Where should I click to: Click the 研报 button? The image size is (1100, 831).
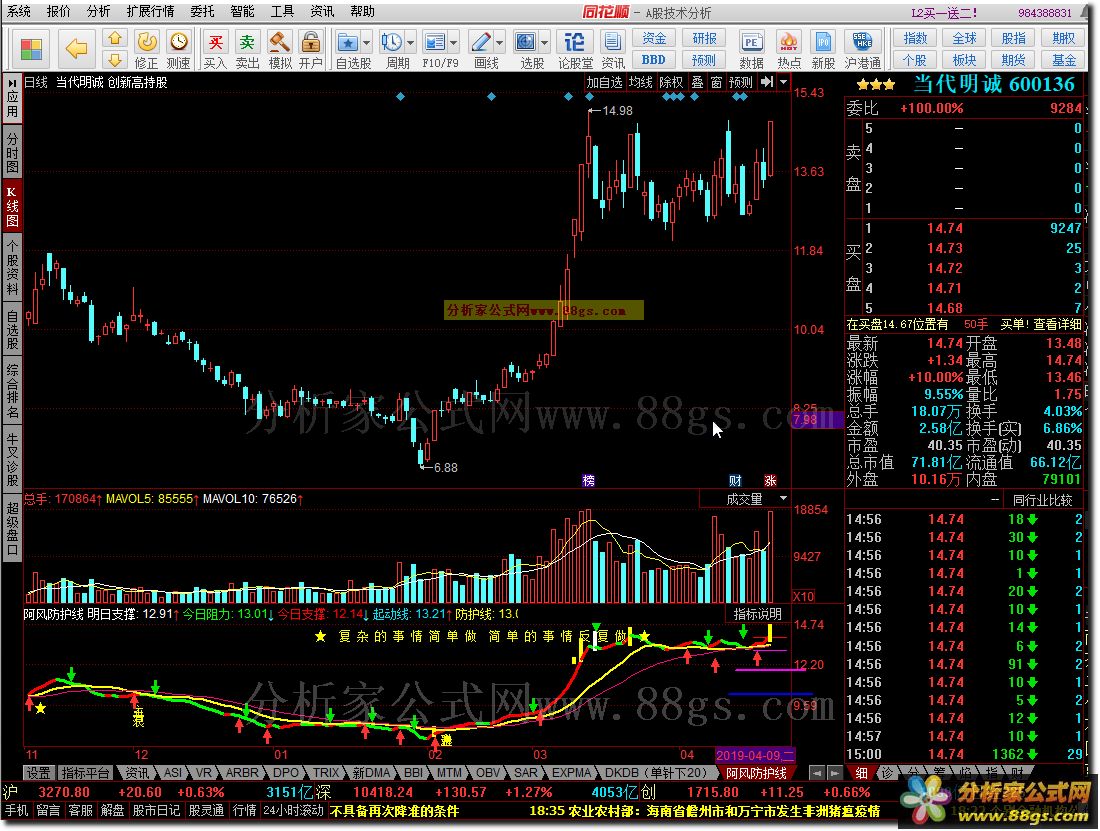click(704, 38)
